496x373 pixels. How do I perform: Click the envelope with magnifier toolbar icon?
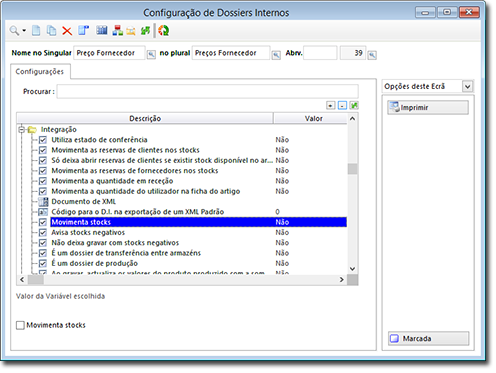pyautogui.click(x=131, y=31)
